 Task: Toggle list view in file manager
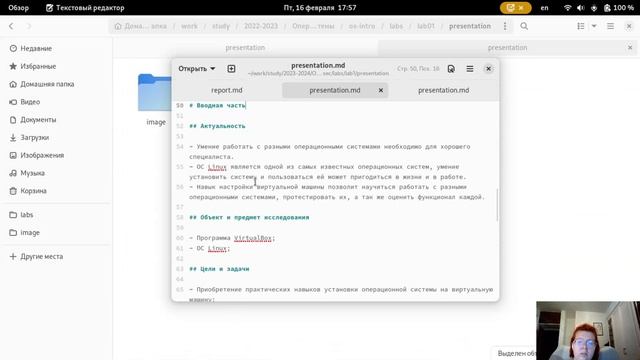click(580, 26)
